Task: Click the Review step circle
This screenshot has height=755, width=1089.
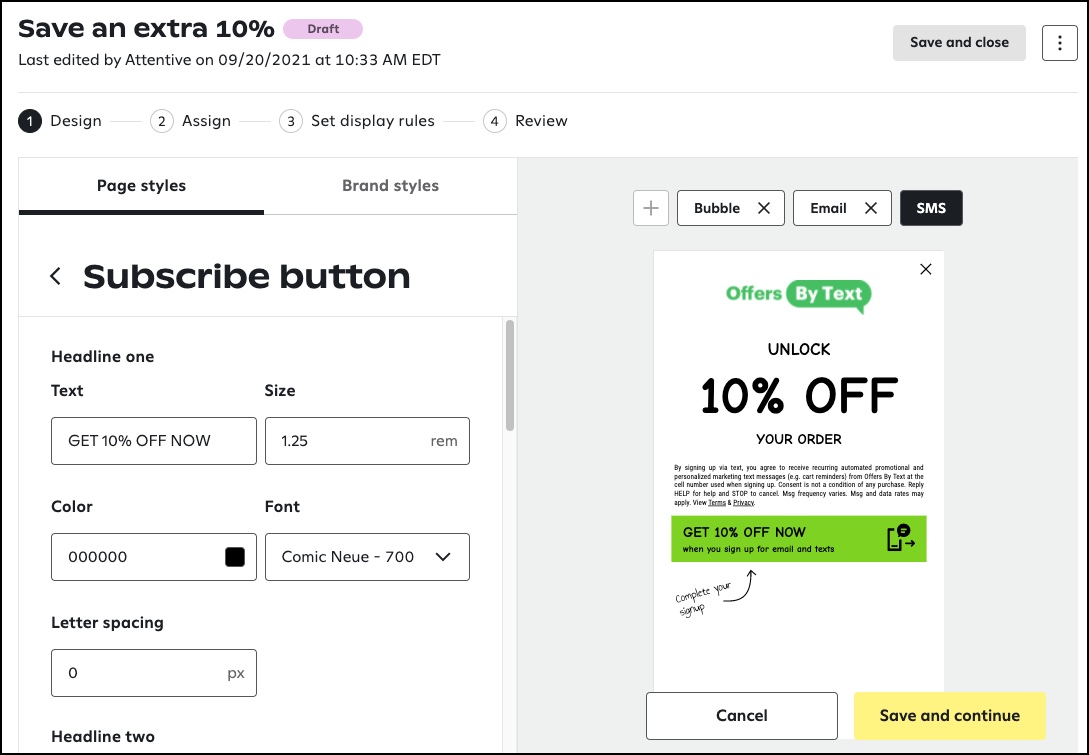Action: (493, 120)
